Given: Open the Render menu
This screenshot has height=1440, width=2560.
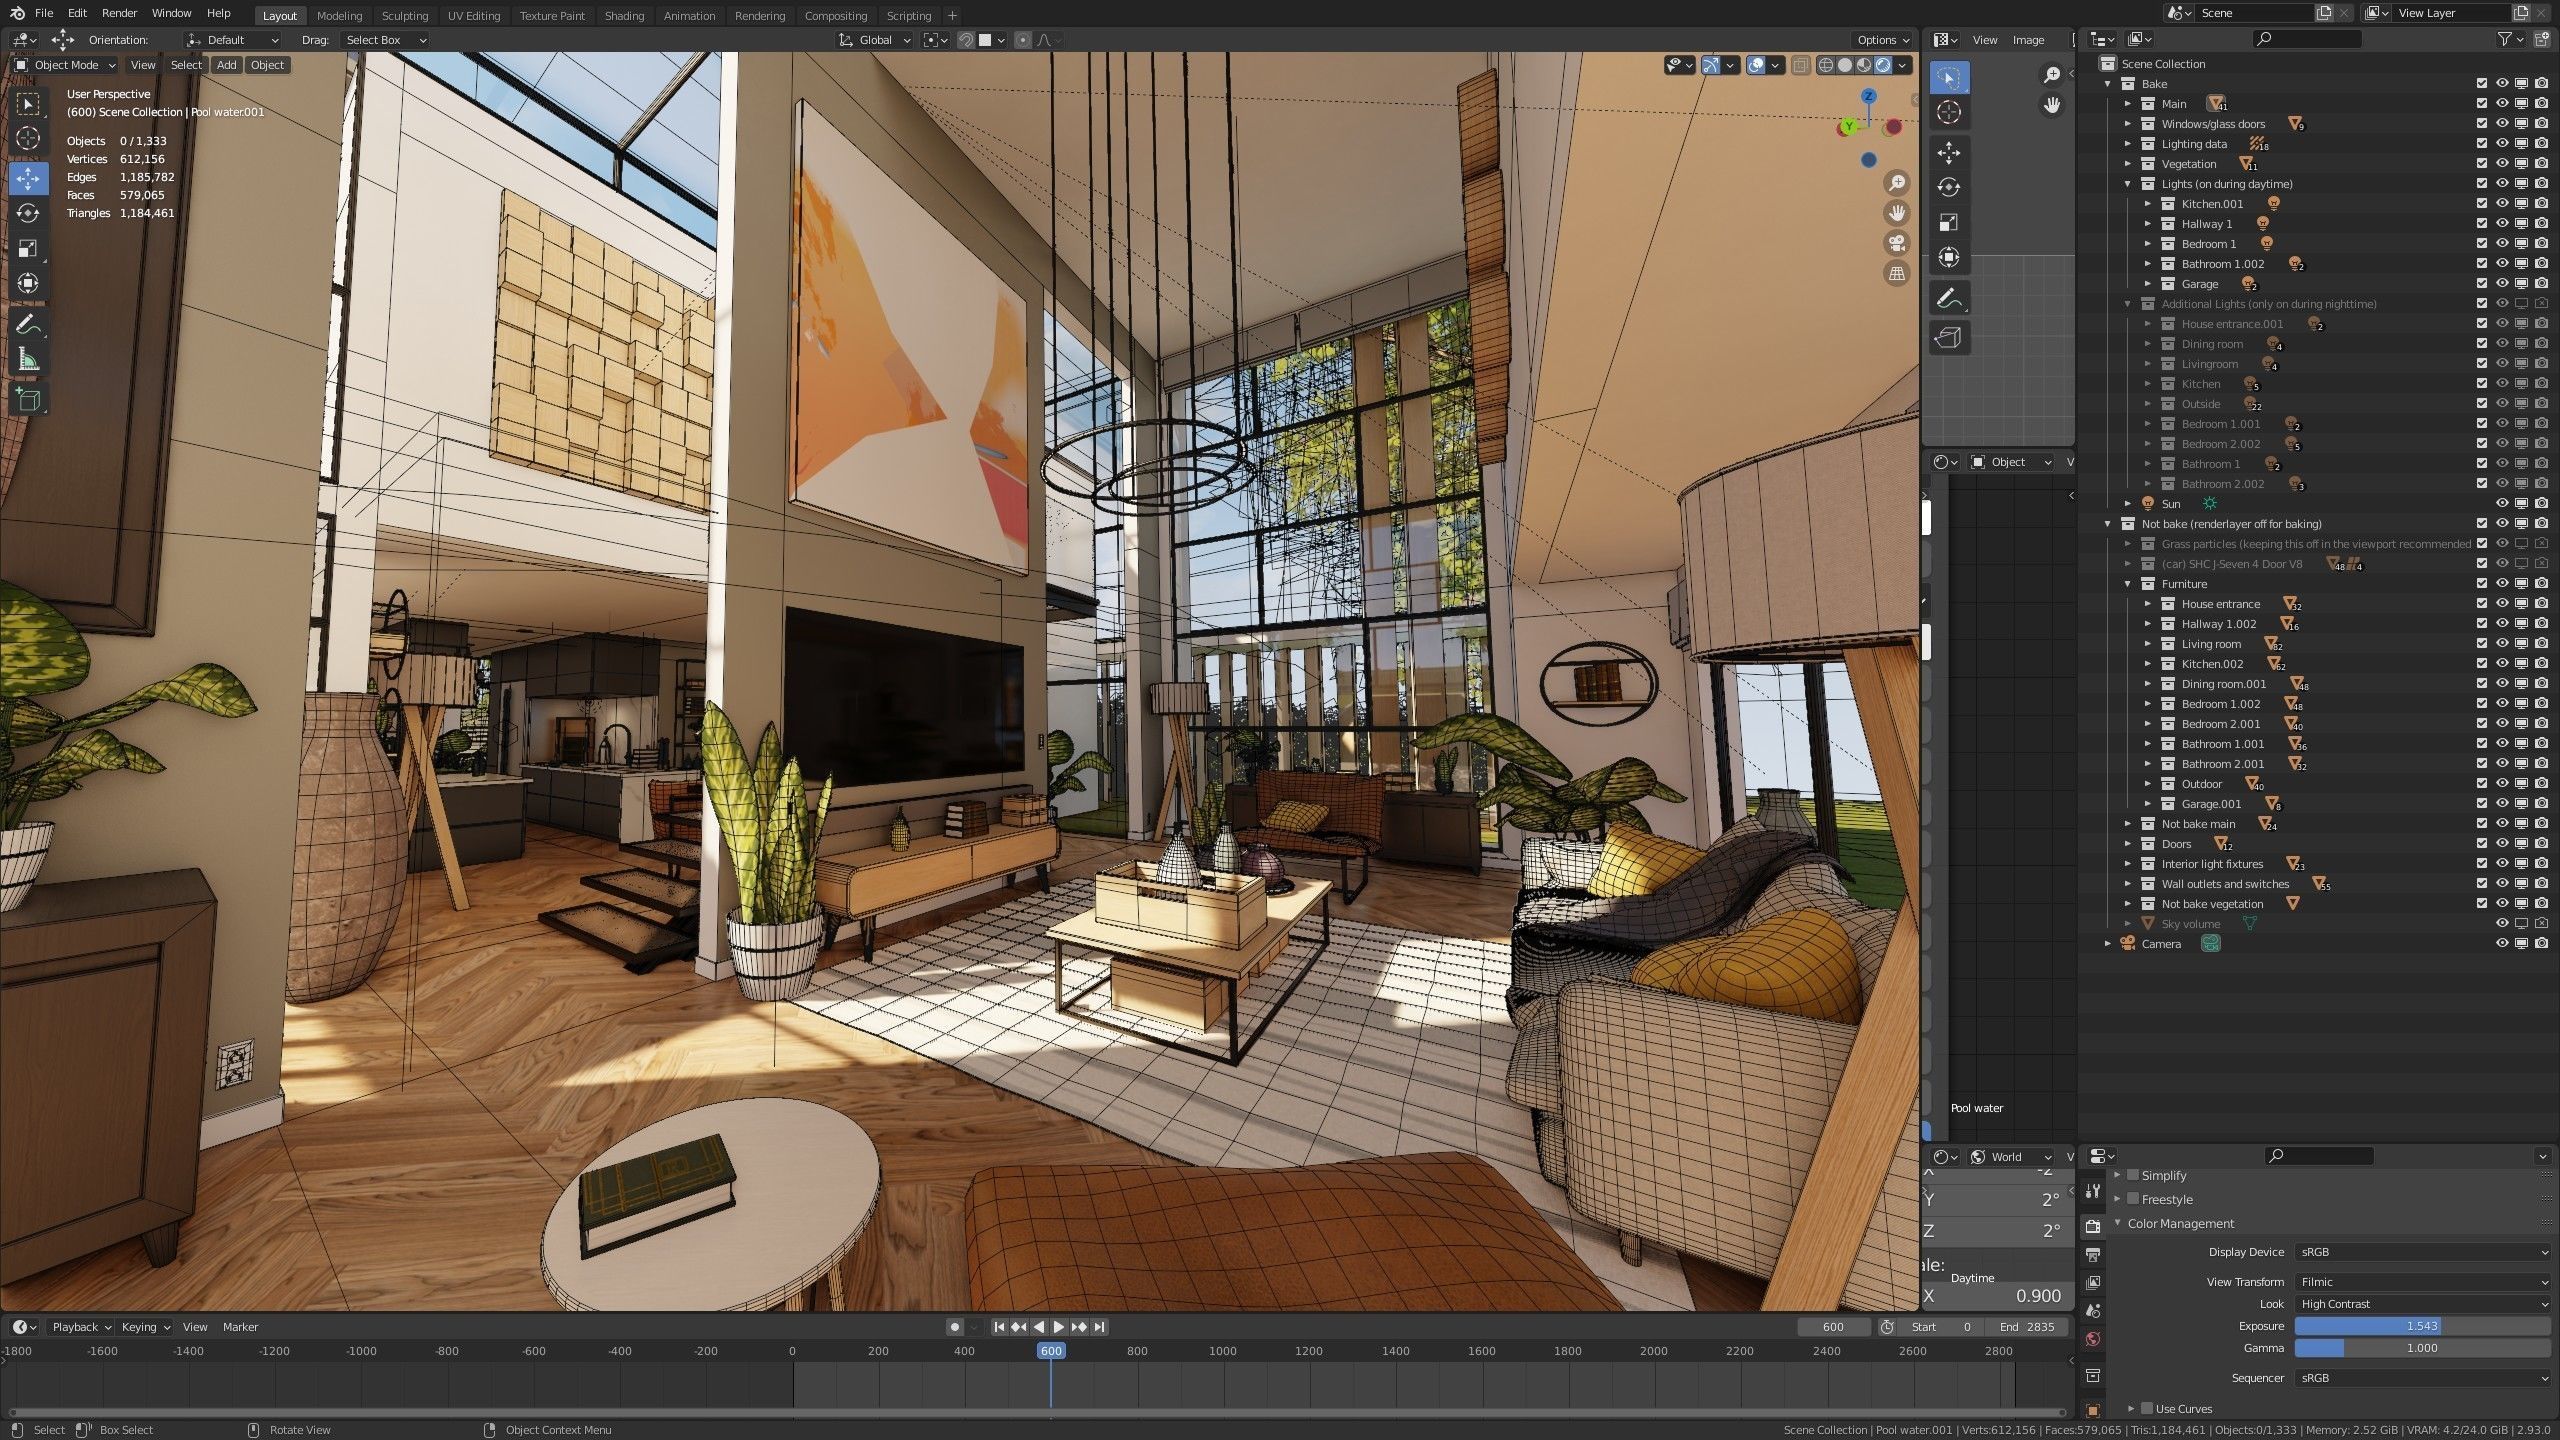Looking at the screenshot, I should coord(119,13).
